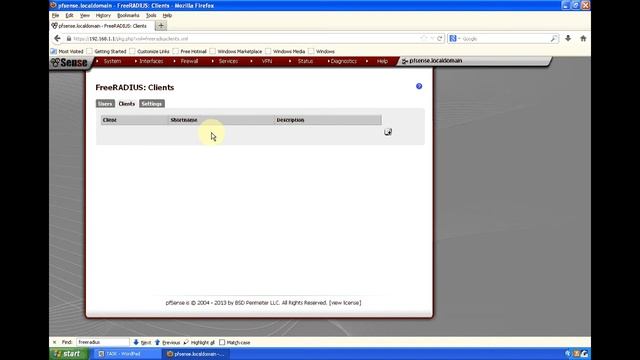Open a new tab with plus button

[161, 26]
